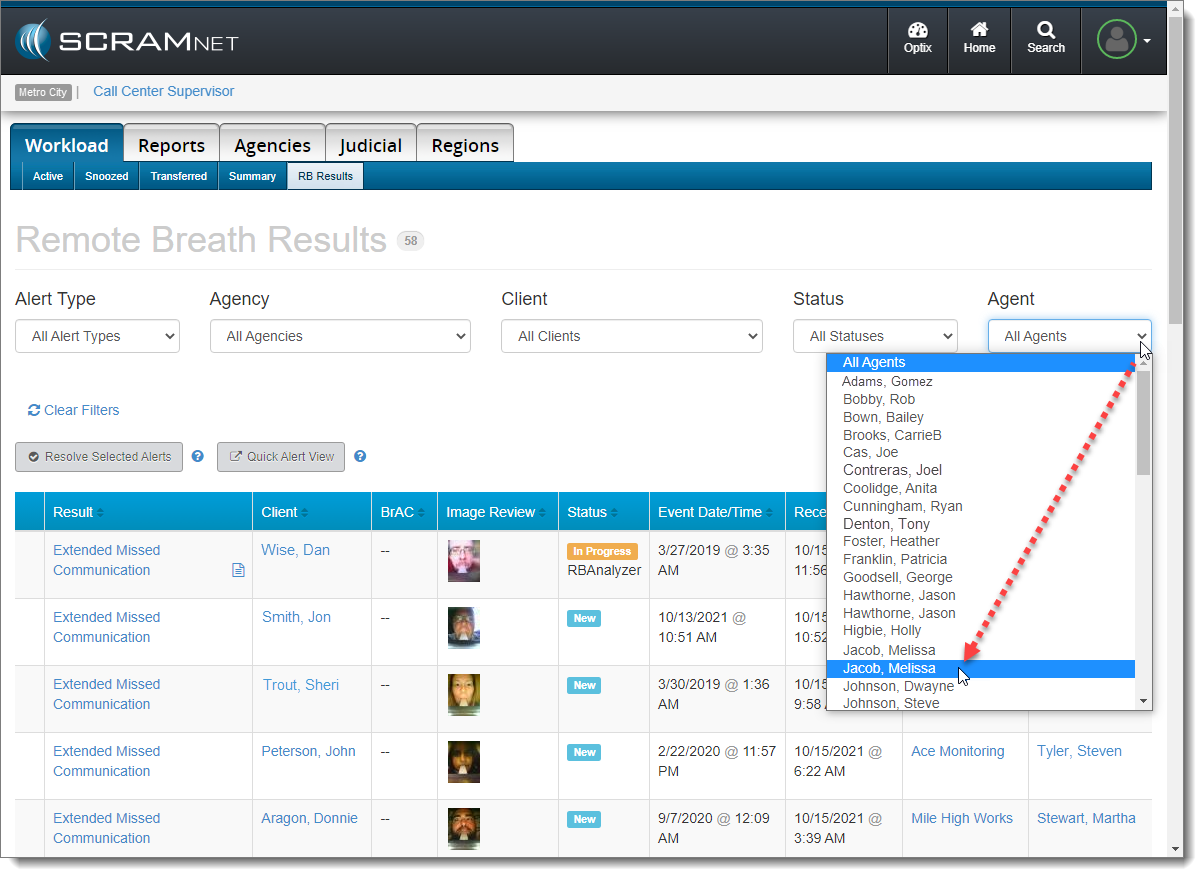Open the Snoozed sub-tab
The image size is (1204, 878).
(x=106, y=176)
